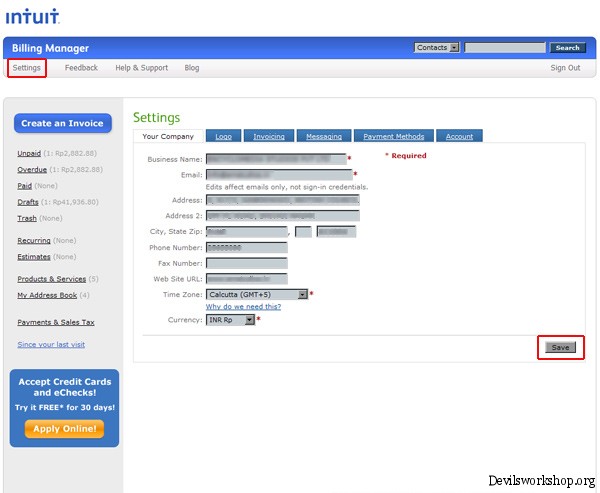Open the Drafts link

coord(28,202)
